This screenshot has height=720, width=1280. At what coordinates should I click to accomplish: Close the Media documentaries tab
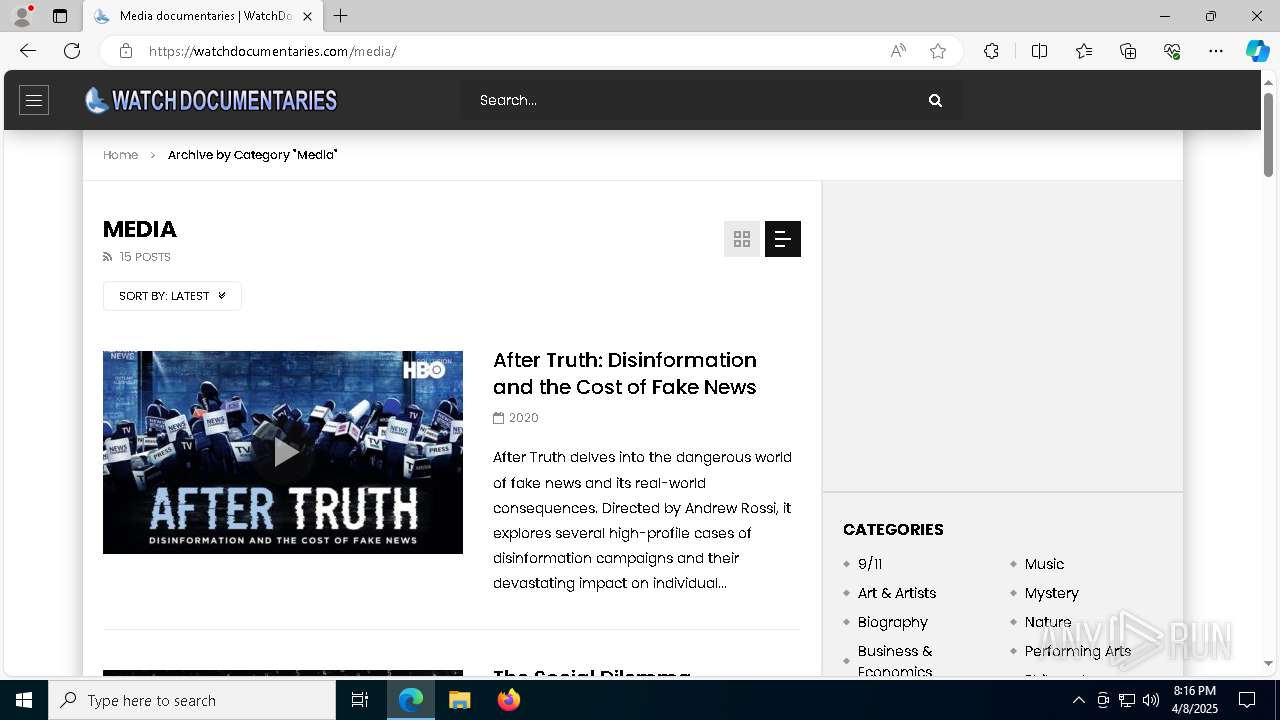[307, 16]
